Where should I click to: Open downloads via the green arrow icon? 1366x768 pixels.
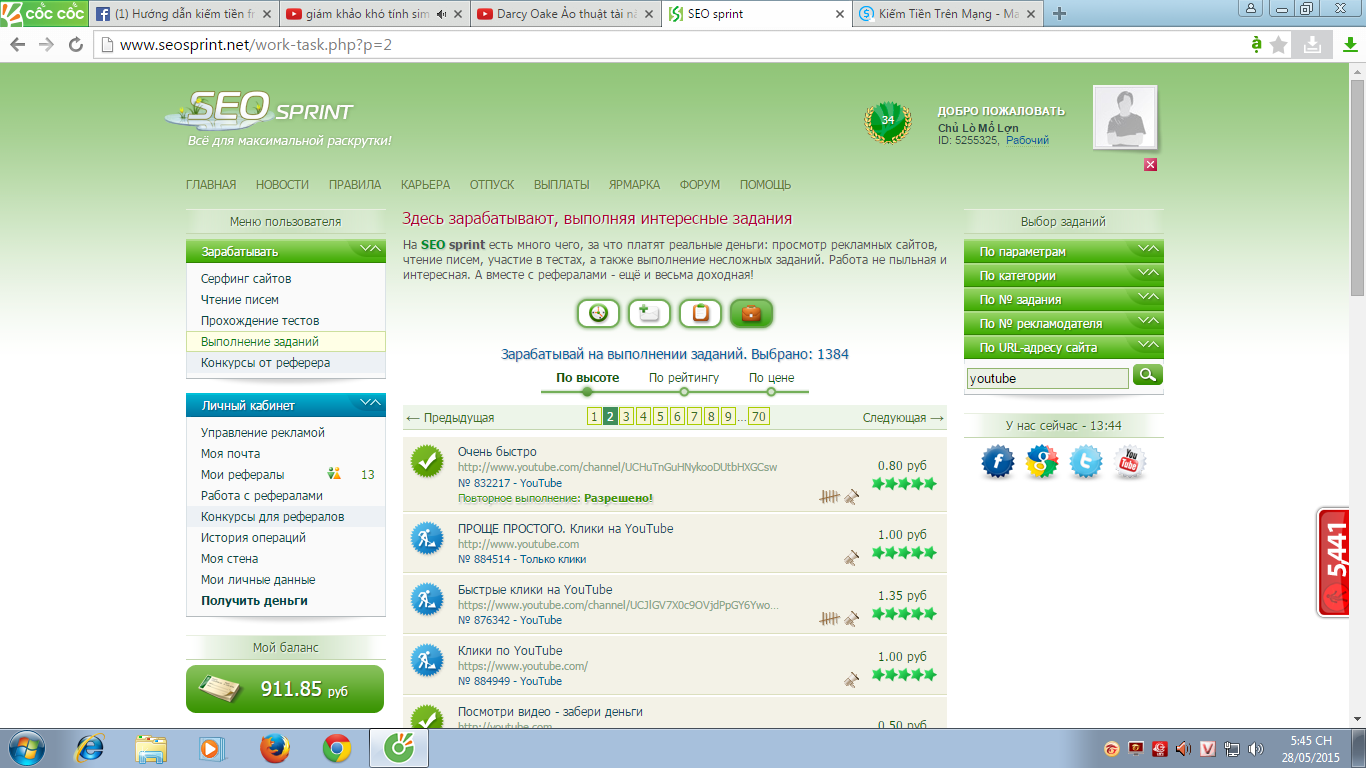[x=1349, y=44]
